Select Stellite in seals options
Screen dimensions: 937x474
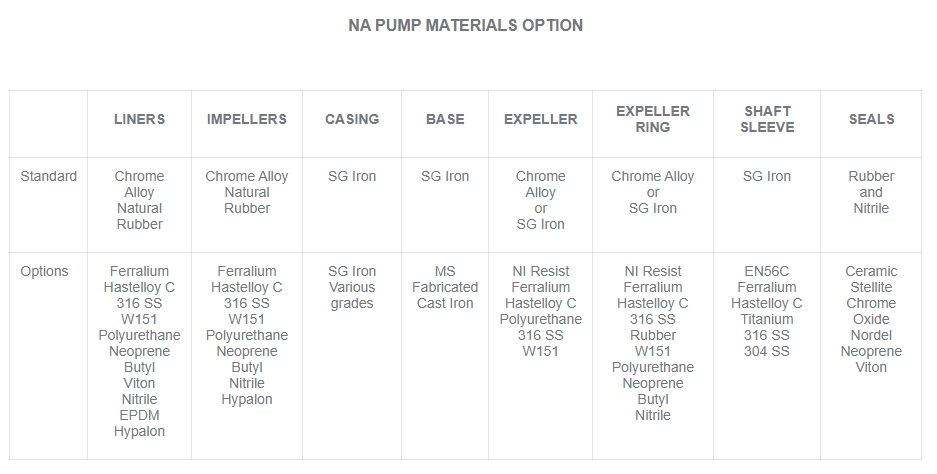[871, 288]
